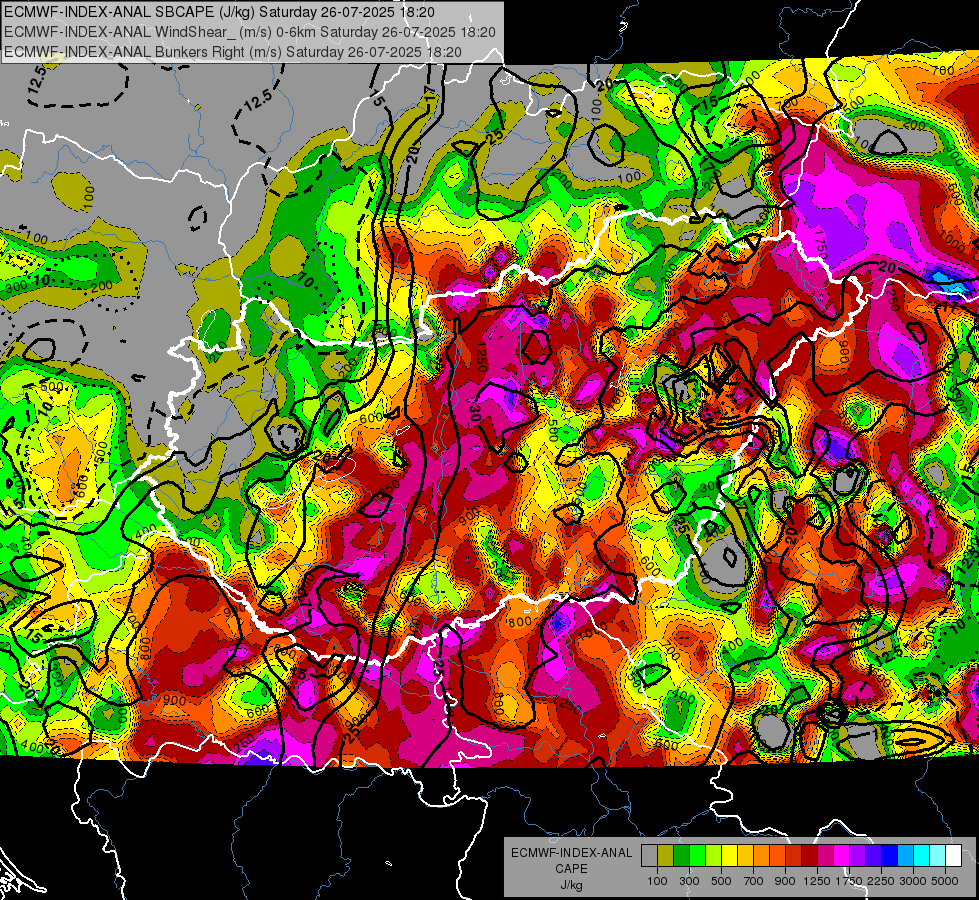Click the '5000' legend tick label
Screen dimensions: 979x900
pyautogui.click(x=945, y=881)
